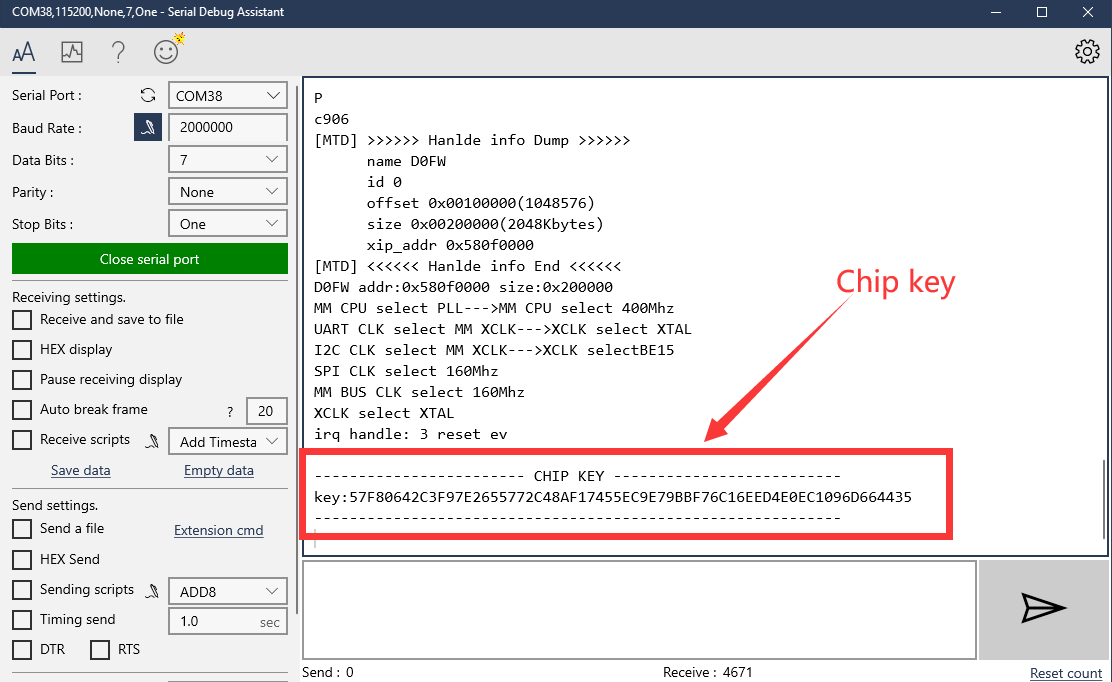Click the 'Receive : 4671' counter
1112x682 pixels.
pyautogui.click(x=707, y=672)
